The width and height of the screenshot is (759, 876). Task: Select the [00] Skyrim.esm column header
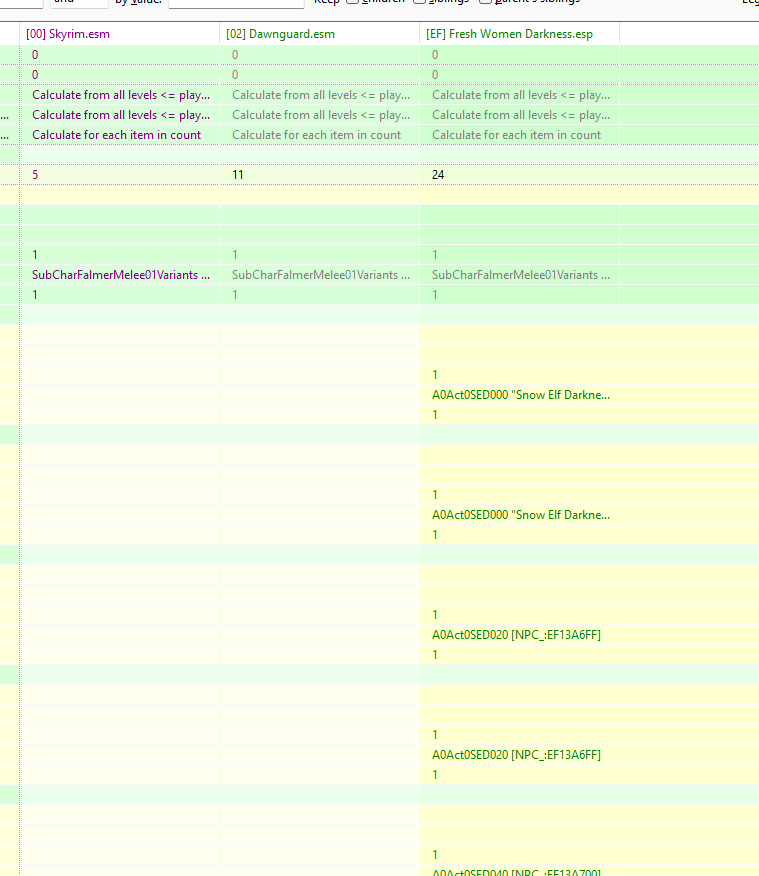point(120,34)
